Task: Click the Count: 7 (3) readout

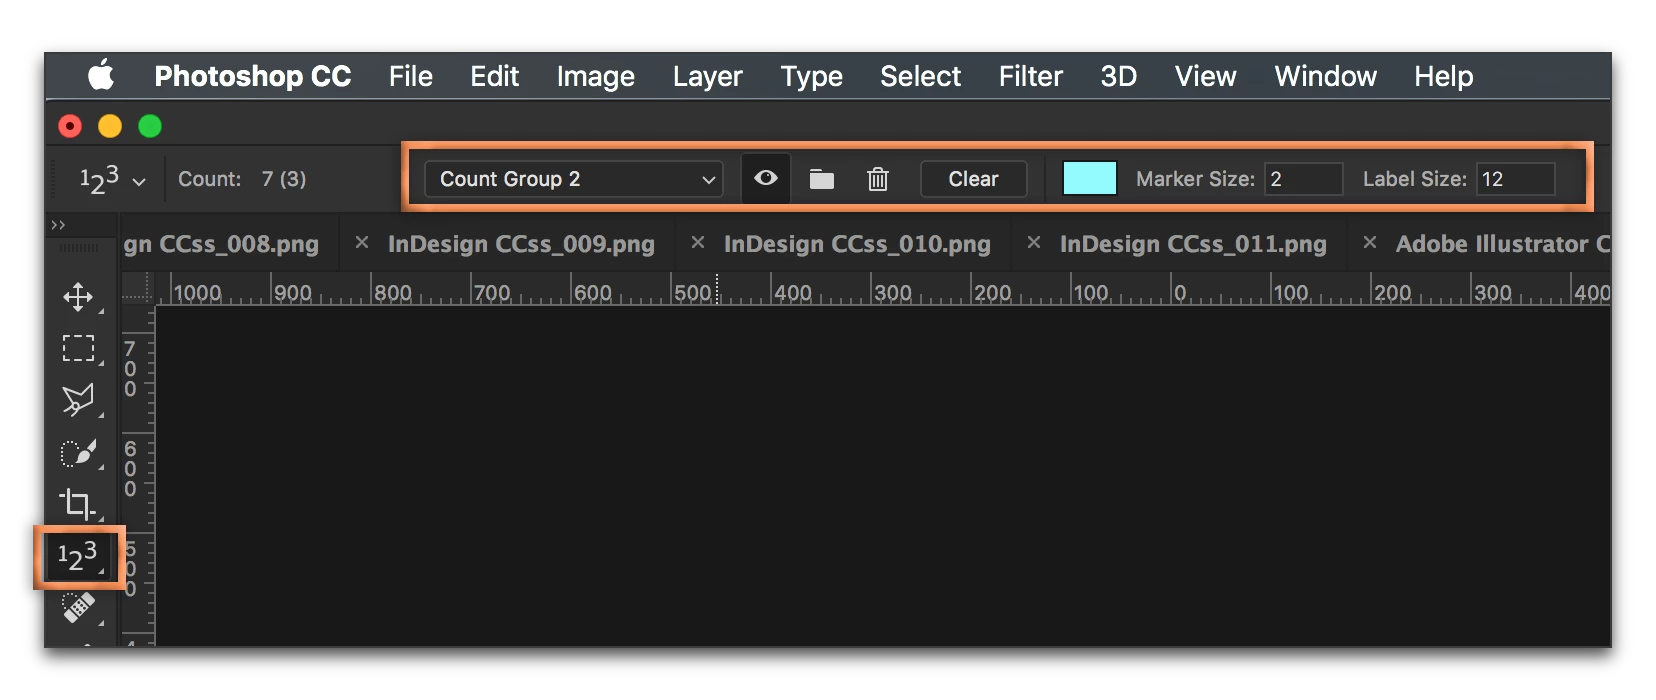Action: click(242, 179)
